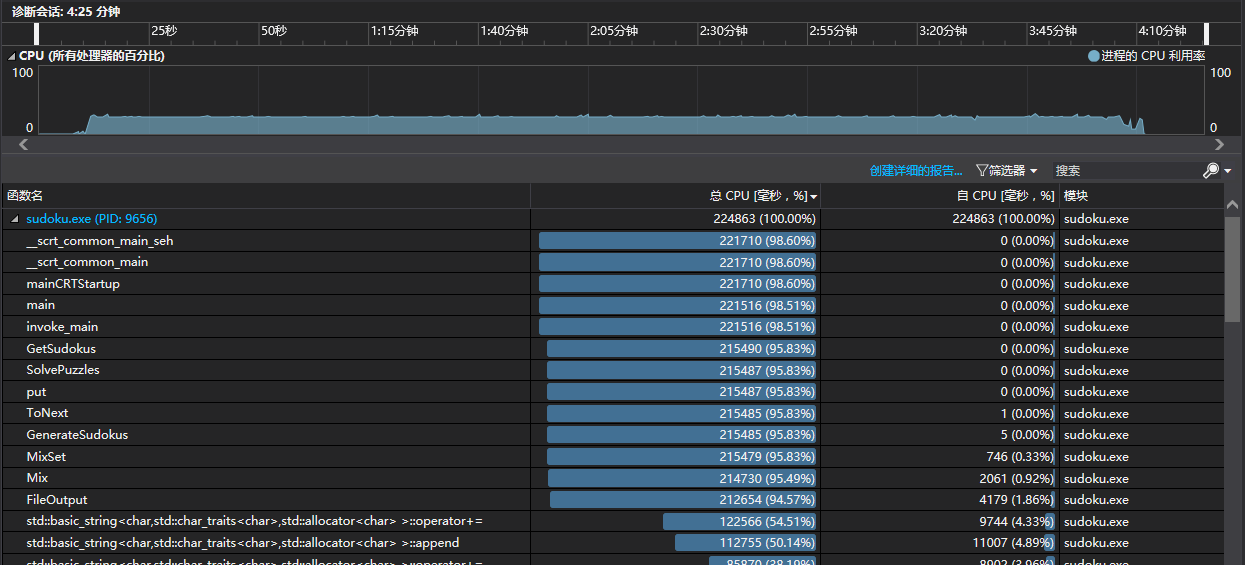The width and height of the screenshot is (1245, 565).
Task: Sort by 函数名 column header
Action: point(265,196)
